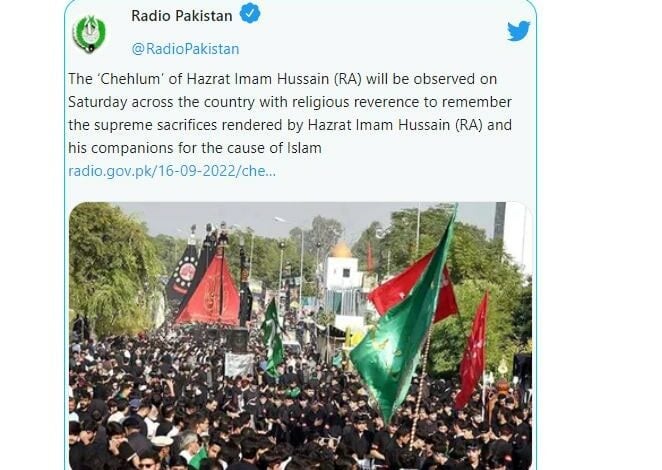Click 'will be observed on' tweet phrase
The image size is (662, 470).
431,79
